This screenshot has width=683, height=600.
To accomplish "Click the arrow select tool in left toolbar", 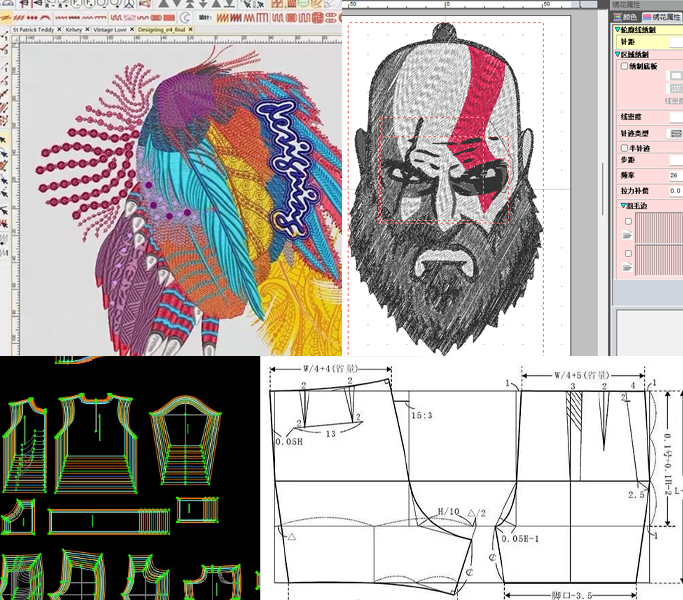I will [x=4, y=140].
